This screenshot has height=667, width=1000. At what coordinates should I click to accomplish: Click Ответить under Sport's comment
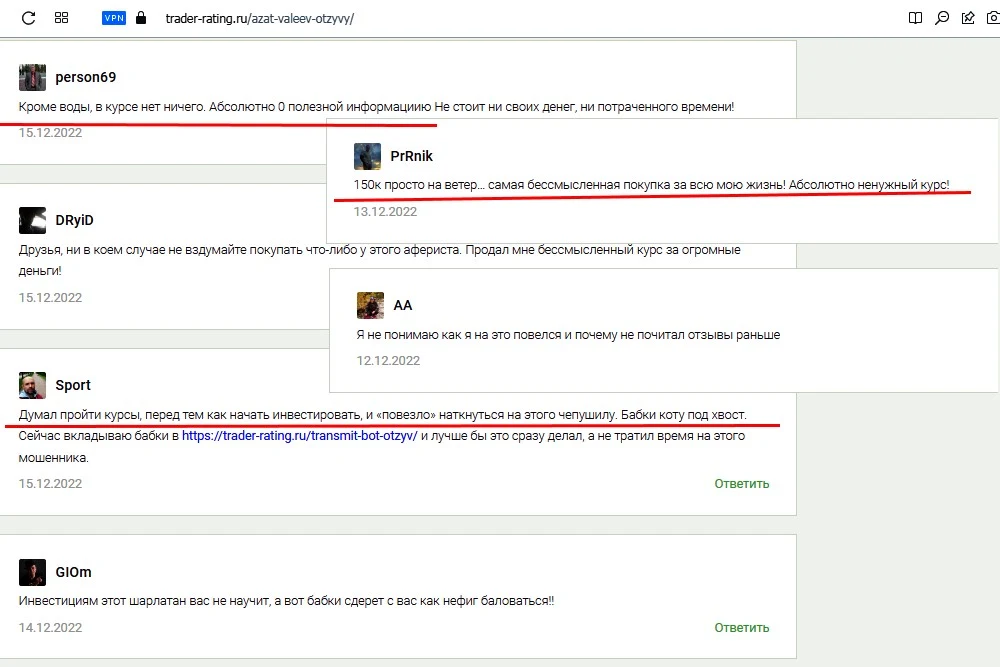coord(742,484)
